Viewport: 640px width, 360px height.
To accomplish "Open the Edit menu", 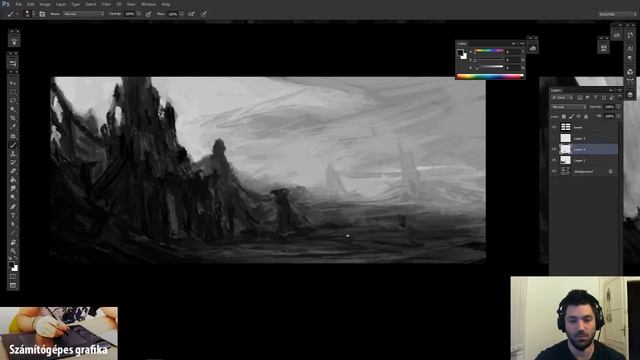I will 31,4.
